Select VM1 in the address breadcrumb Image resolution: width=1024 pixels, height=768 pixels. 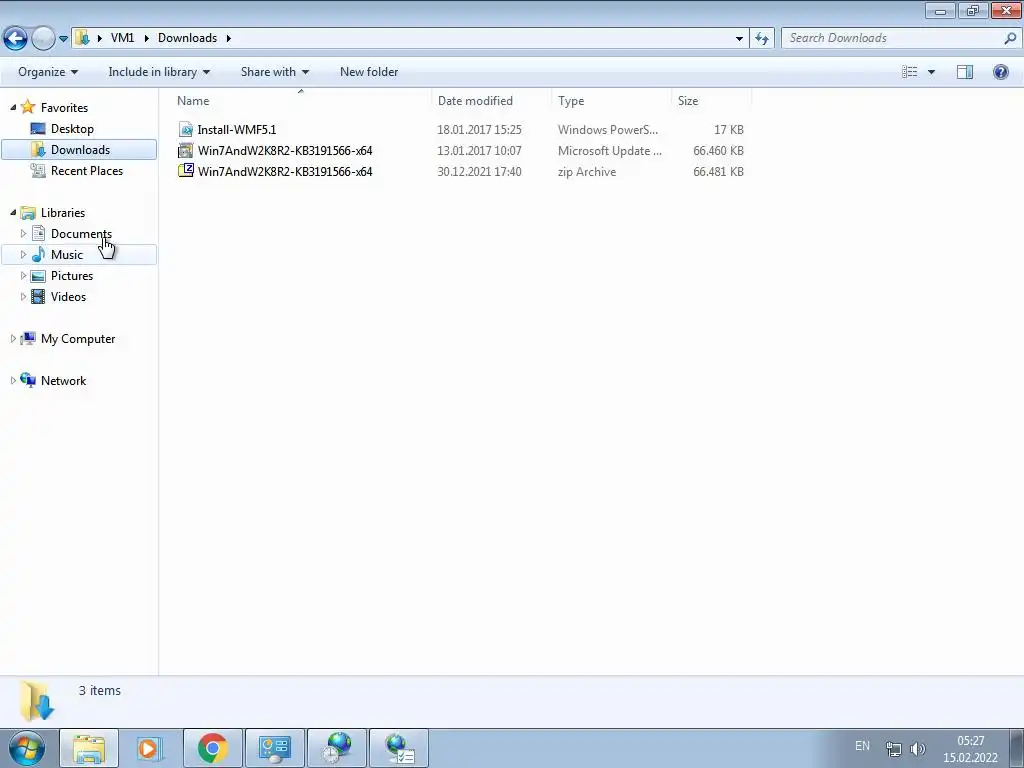[x=122, y=38]
